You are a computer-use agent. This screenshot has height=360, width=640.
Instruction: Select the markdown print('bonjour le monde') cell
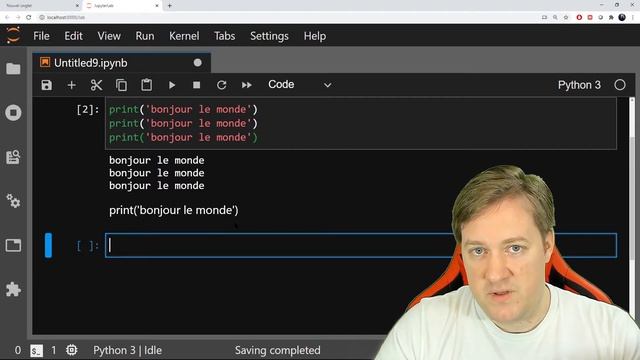[x=173, y=210]
